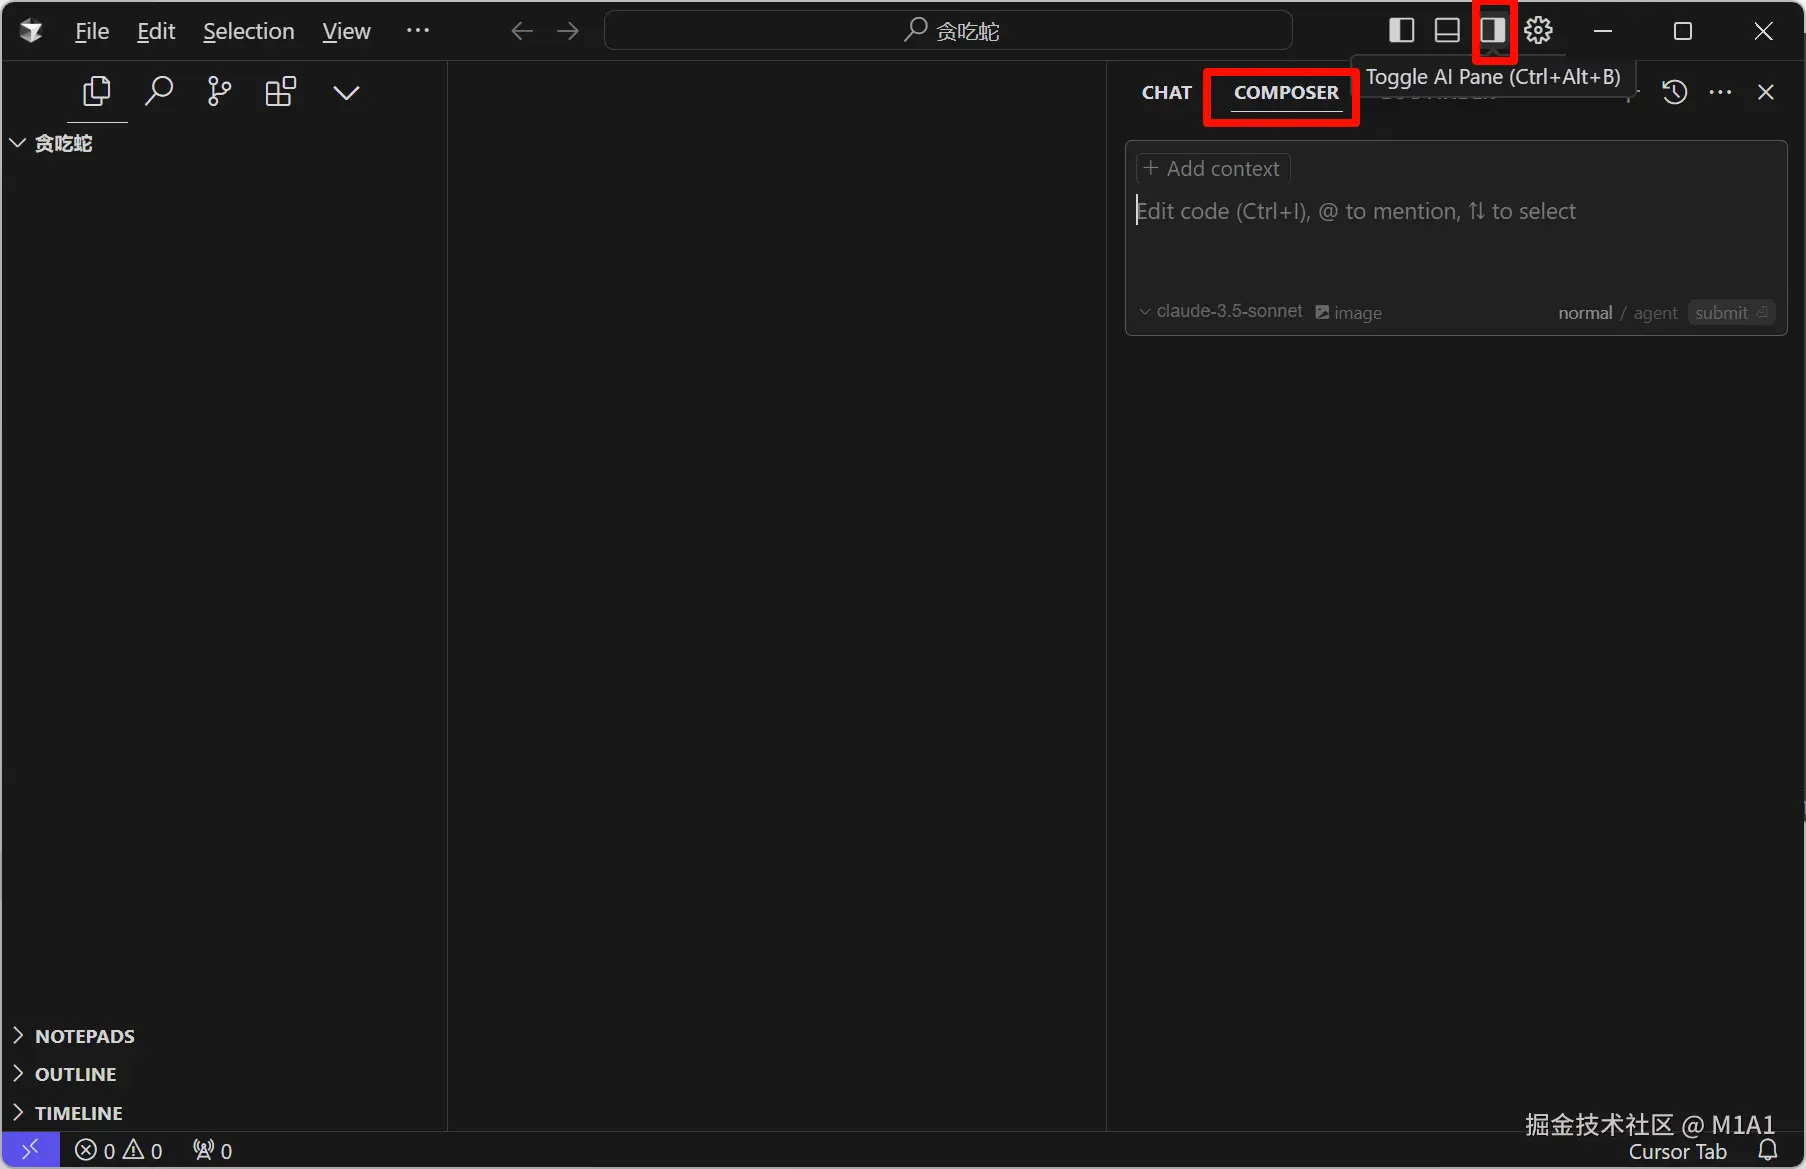Click Cursor Tab status item
Viewport: 1806px width, 1169px height.
1678,1152
